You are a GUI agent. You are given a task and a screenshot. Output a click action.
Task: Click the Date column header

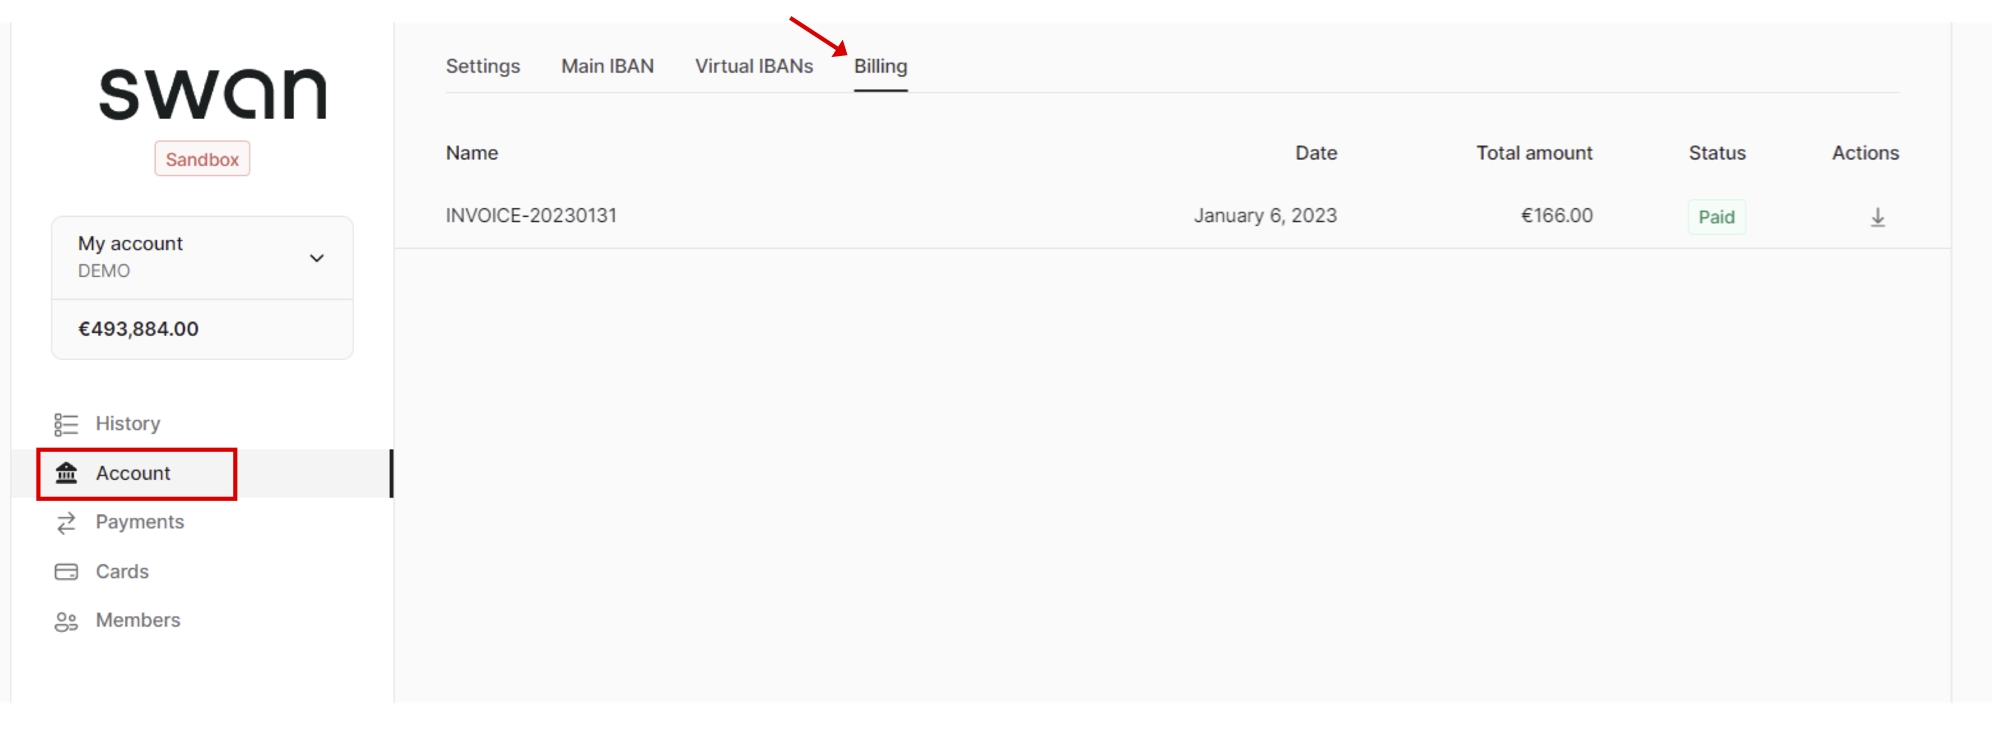click(x=1316, y=153)
